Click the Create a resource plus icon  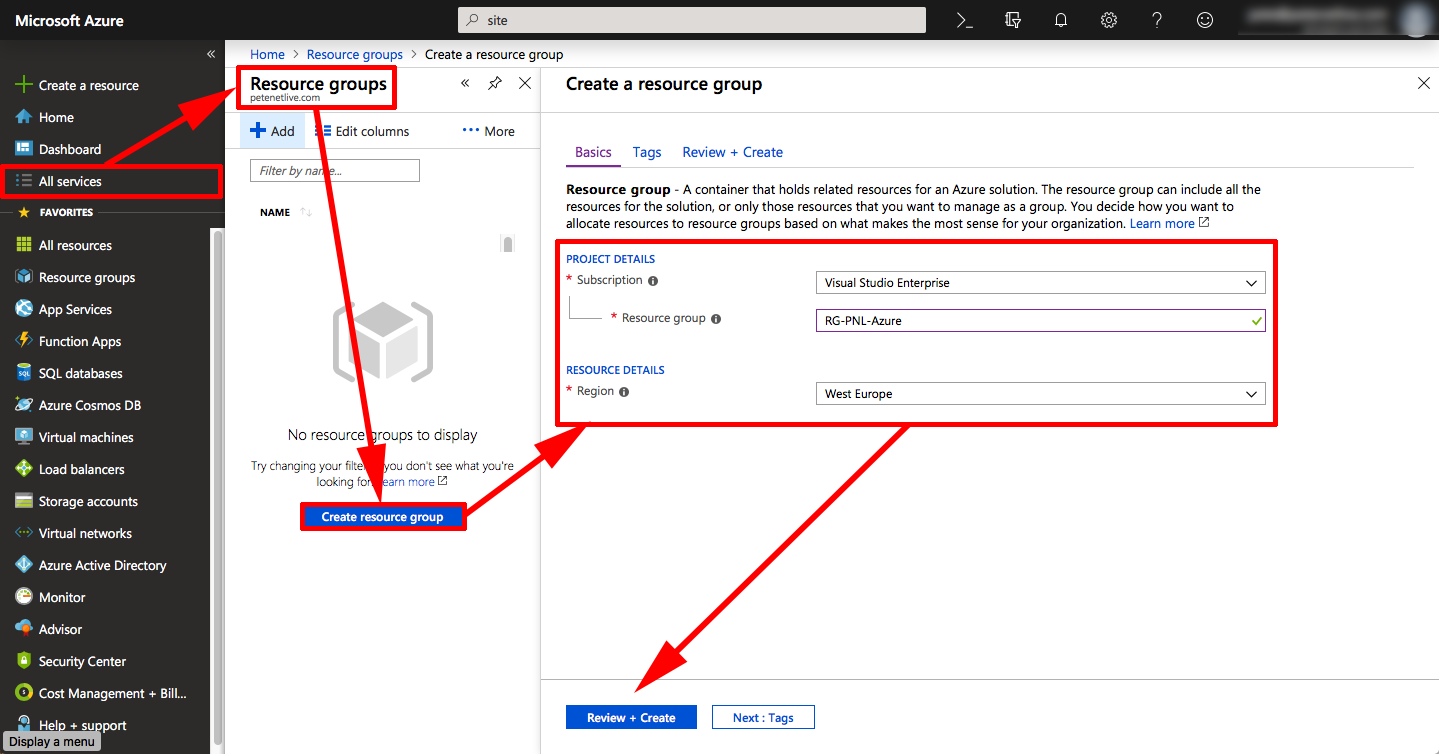pos(24,85)
